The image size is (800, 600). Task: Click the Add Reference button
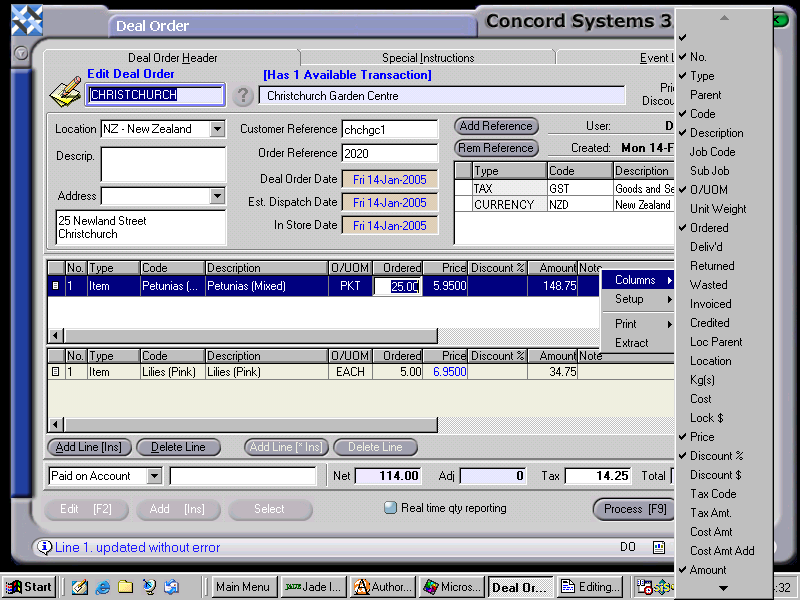point(496,126)
